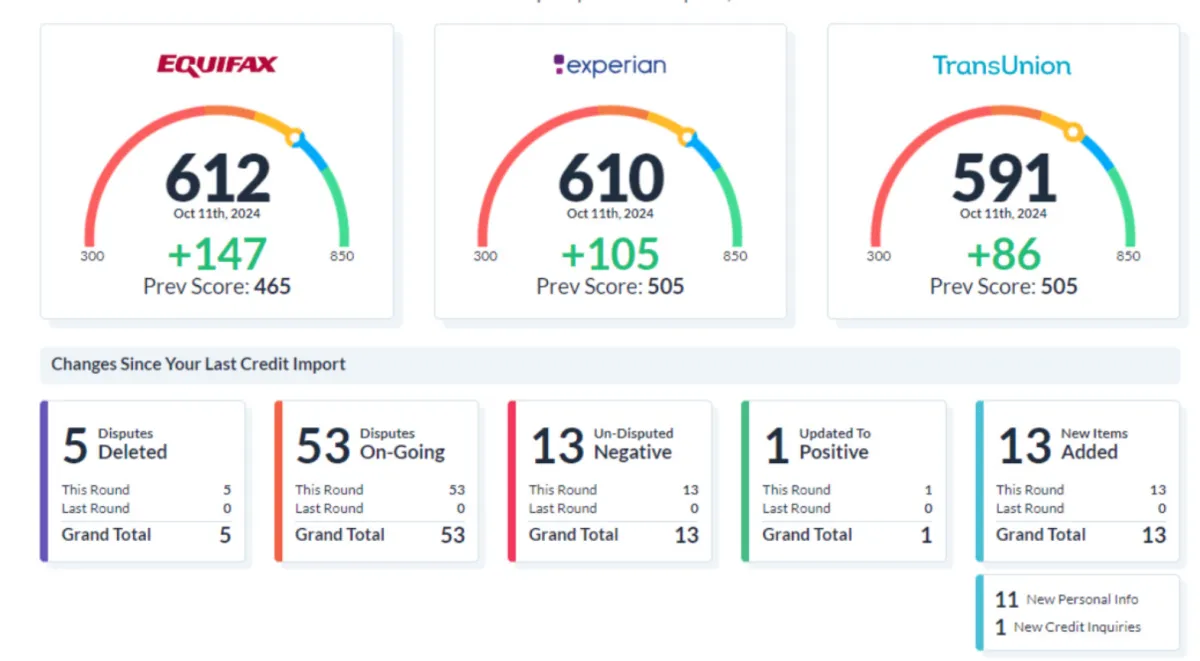The image size is (1200, 661).
Task: Open the Disputes Deleted card
Action: tap(142, 481)
